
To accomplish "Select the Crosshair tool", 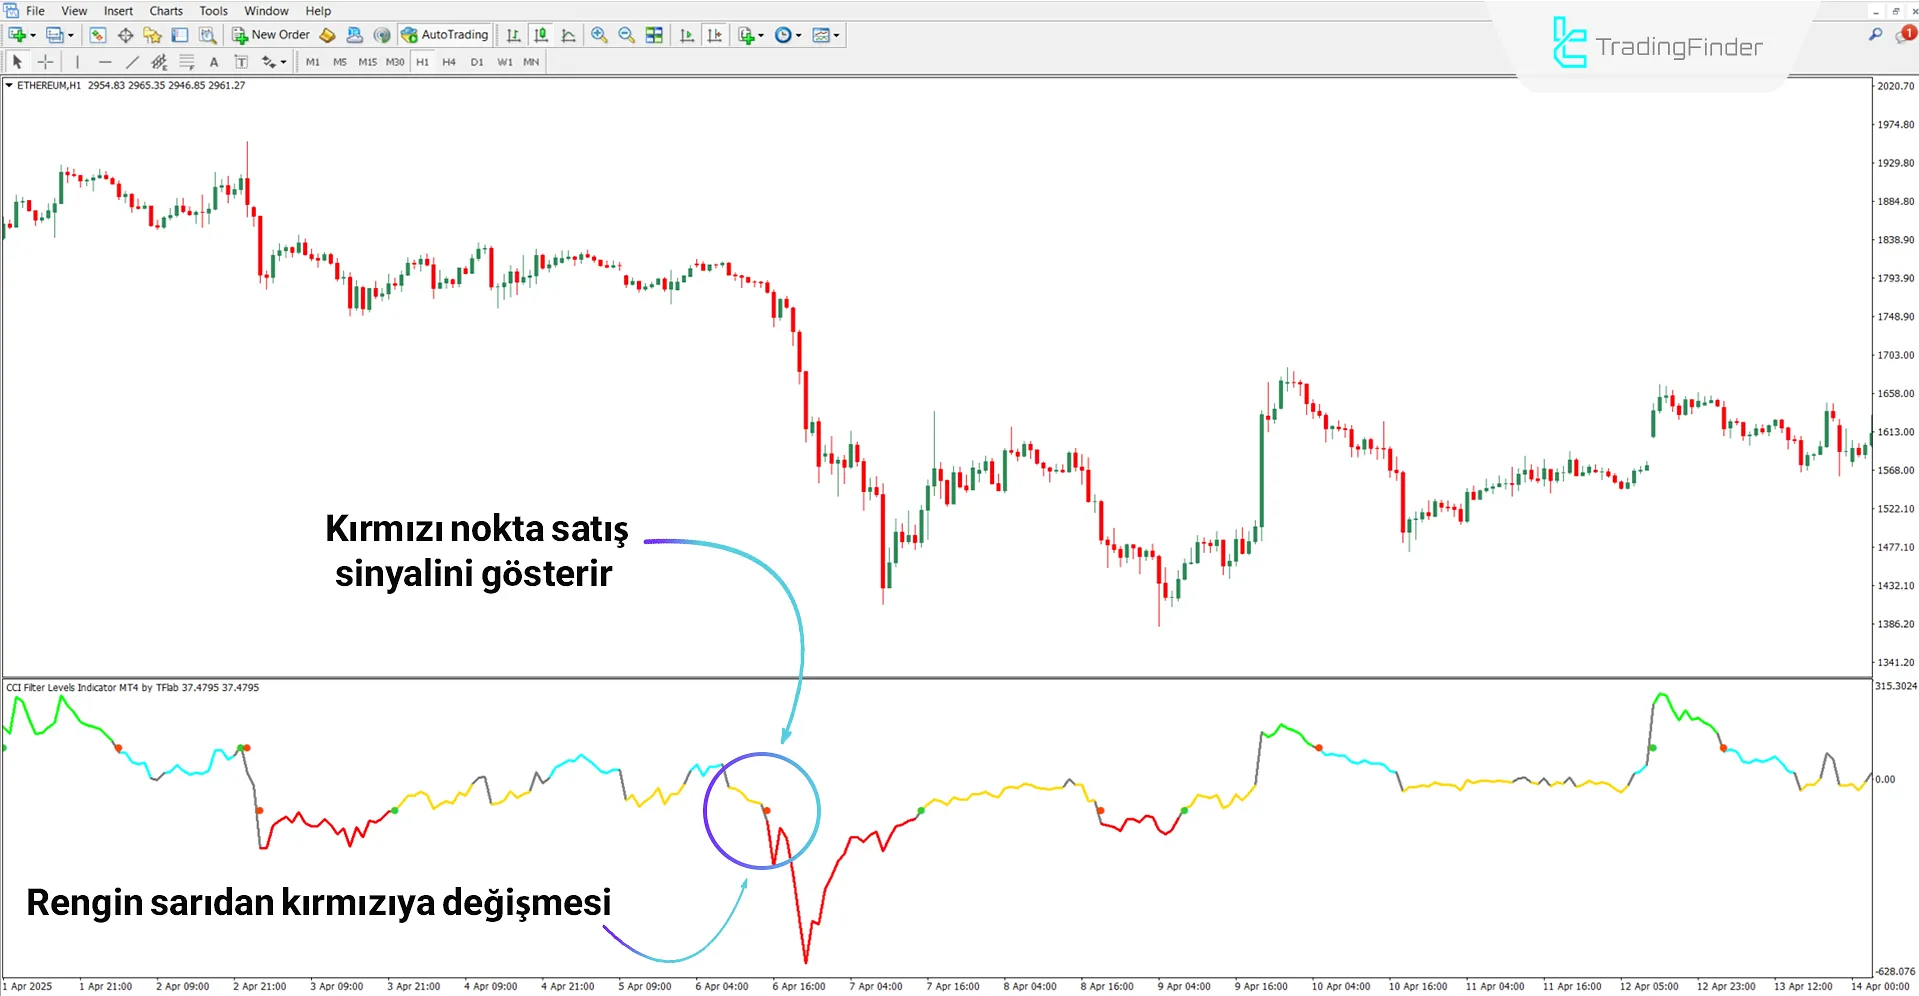I will click(x=45, y=61).
